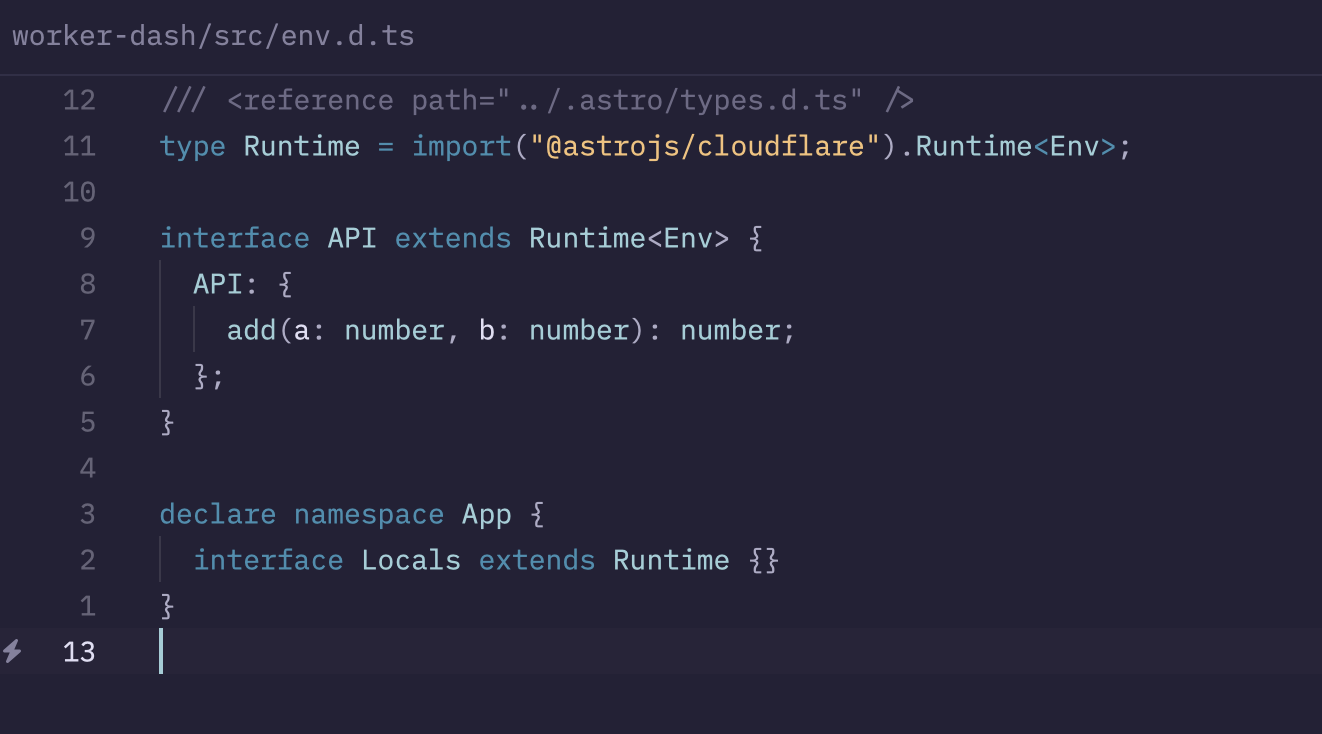This screenshot has height=734, width=1322.
Task: Click line number 7 in the gutter
Action: pos(86,330)
